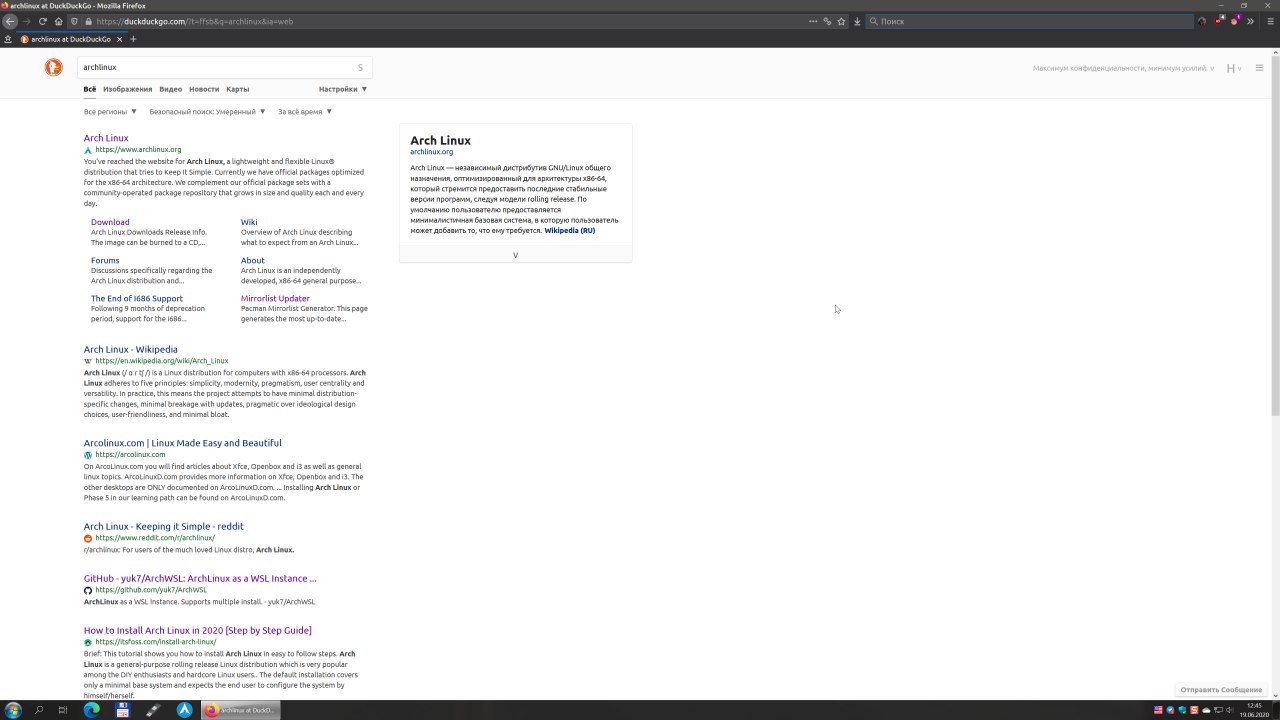1280x720 pixels.
Task: Switch to Видео results tab
Action: coord(171,89)
